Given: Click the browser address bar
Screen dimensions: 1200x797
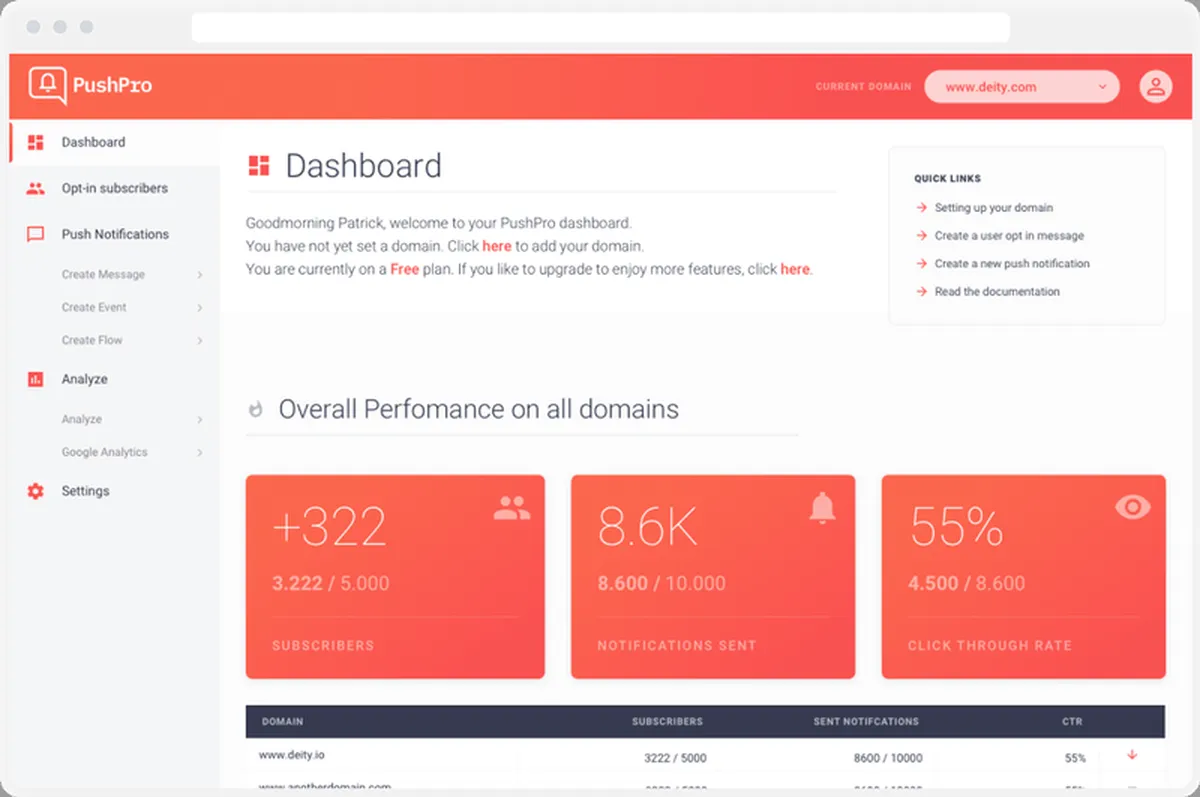Looking at the screenshot, I should coord(600,27).
